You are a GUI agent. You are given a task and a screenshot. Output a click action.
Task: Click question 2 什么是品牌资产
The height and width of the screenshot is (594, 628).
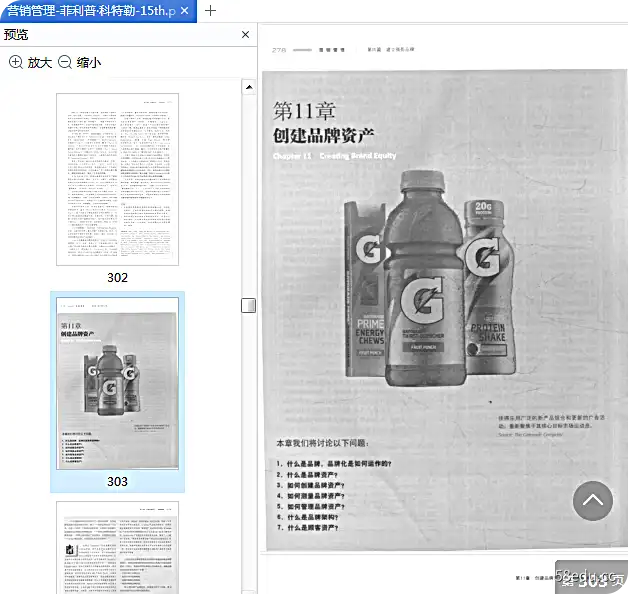307,475
